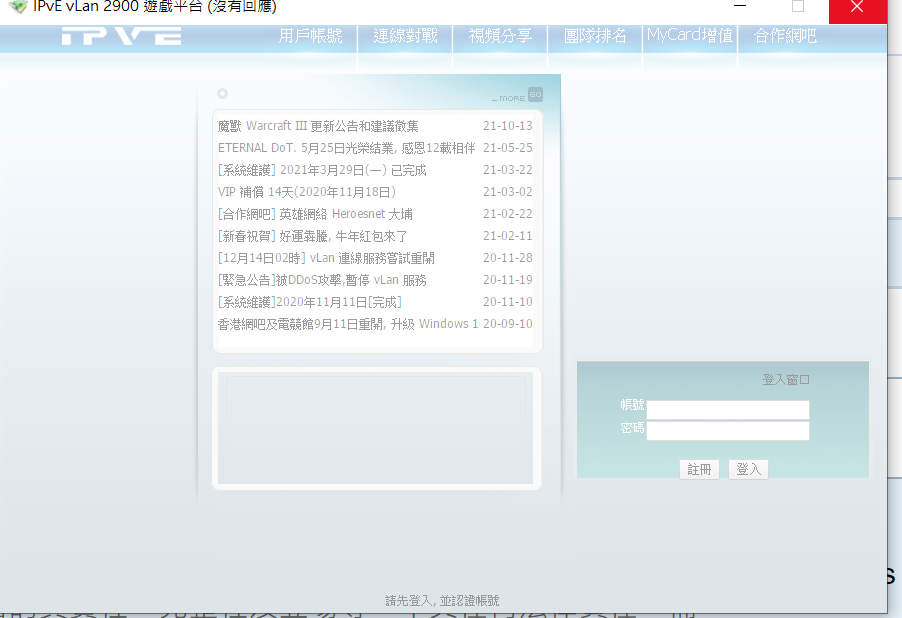This screenshot has height=618, width=902.
Task: Open [系統維護] 2021年3月29日 news item
Action: [x=322, y=170]
